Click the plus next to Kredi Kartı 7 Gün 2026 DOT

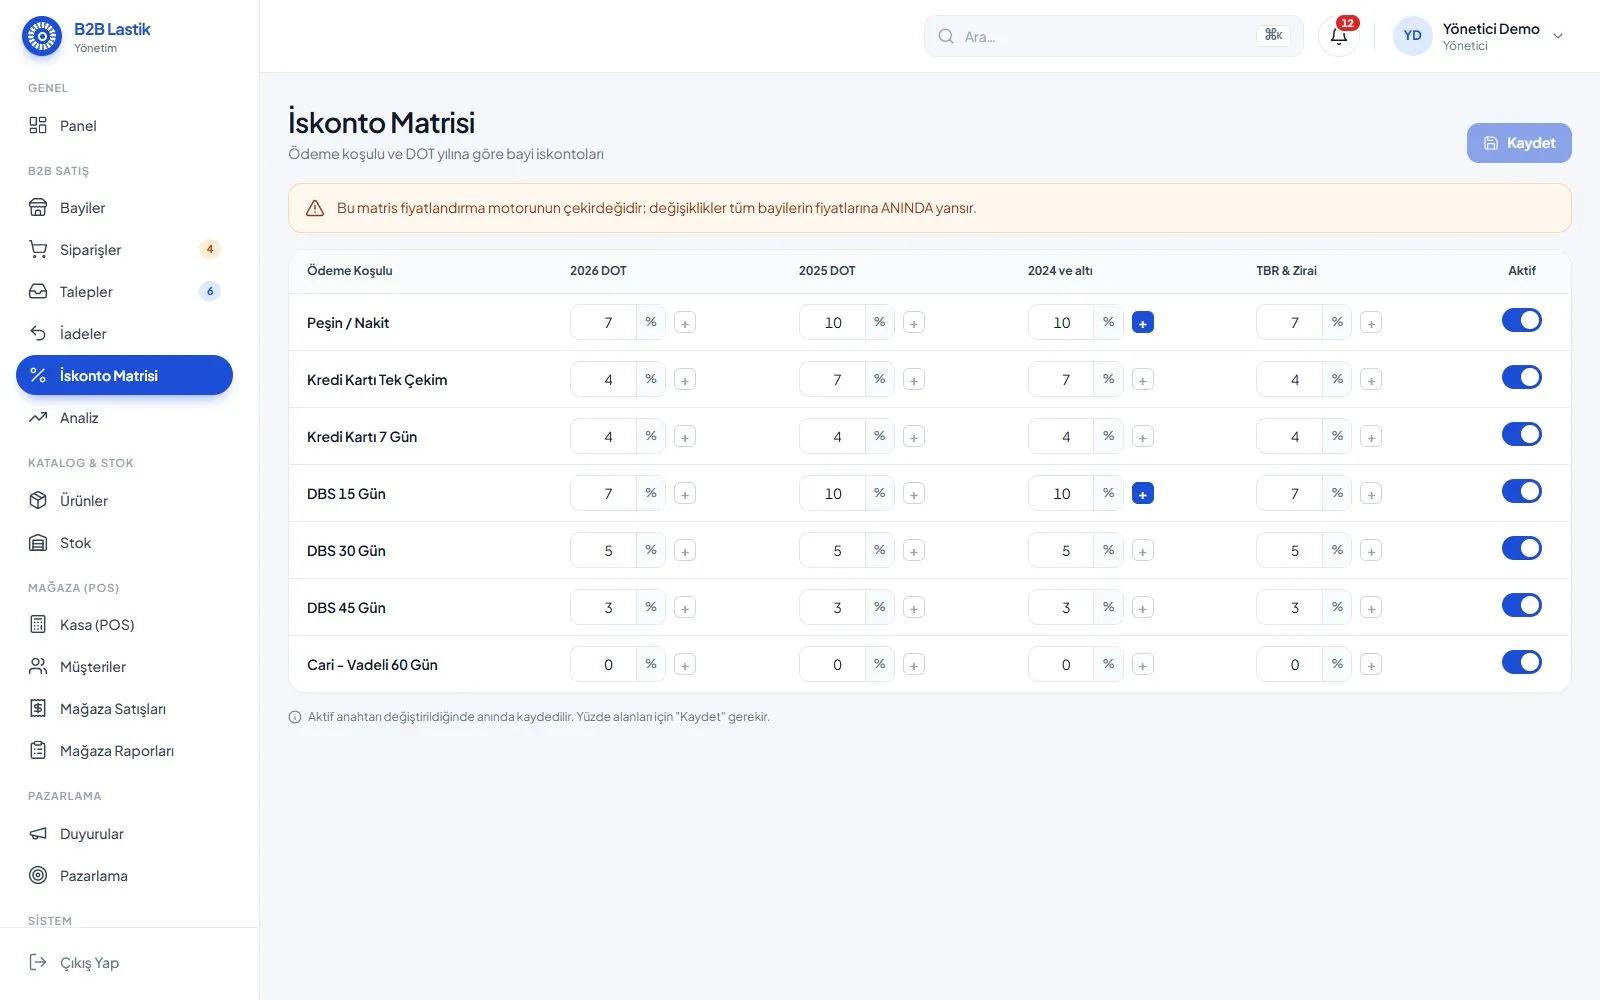tap(685, 437)
